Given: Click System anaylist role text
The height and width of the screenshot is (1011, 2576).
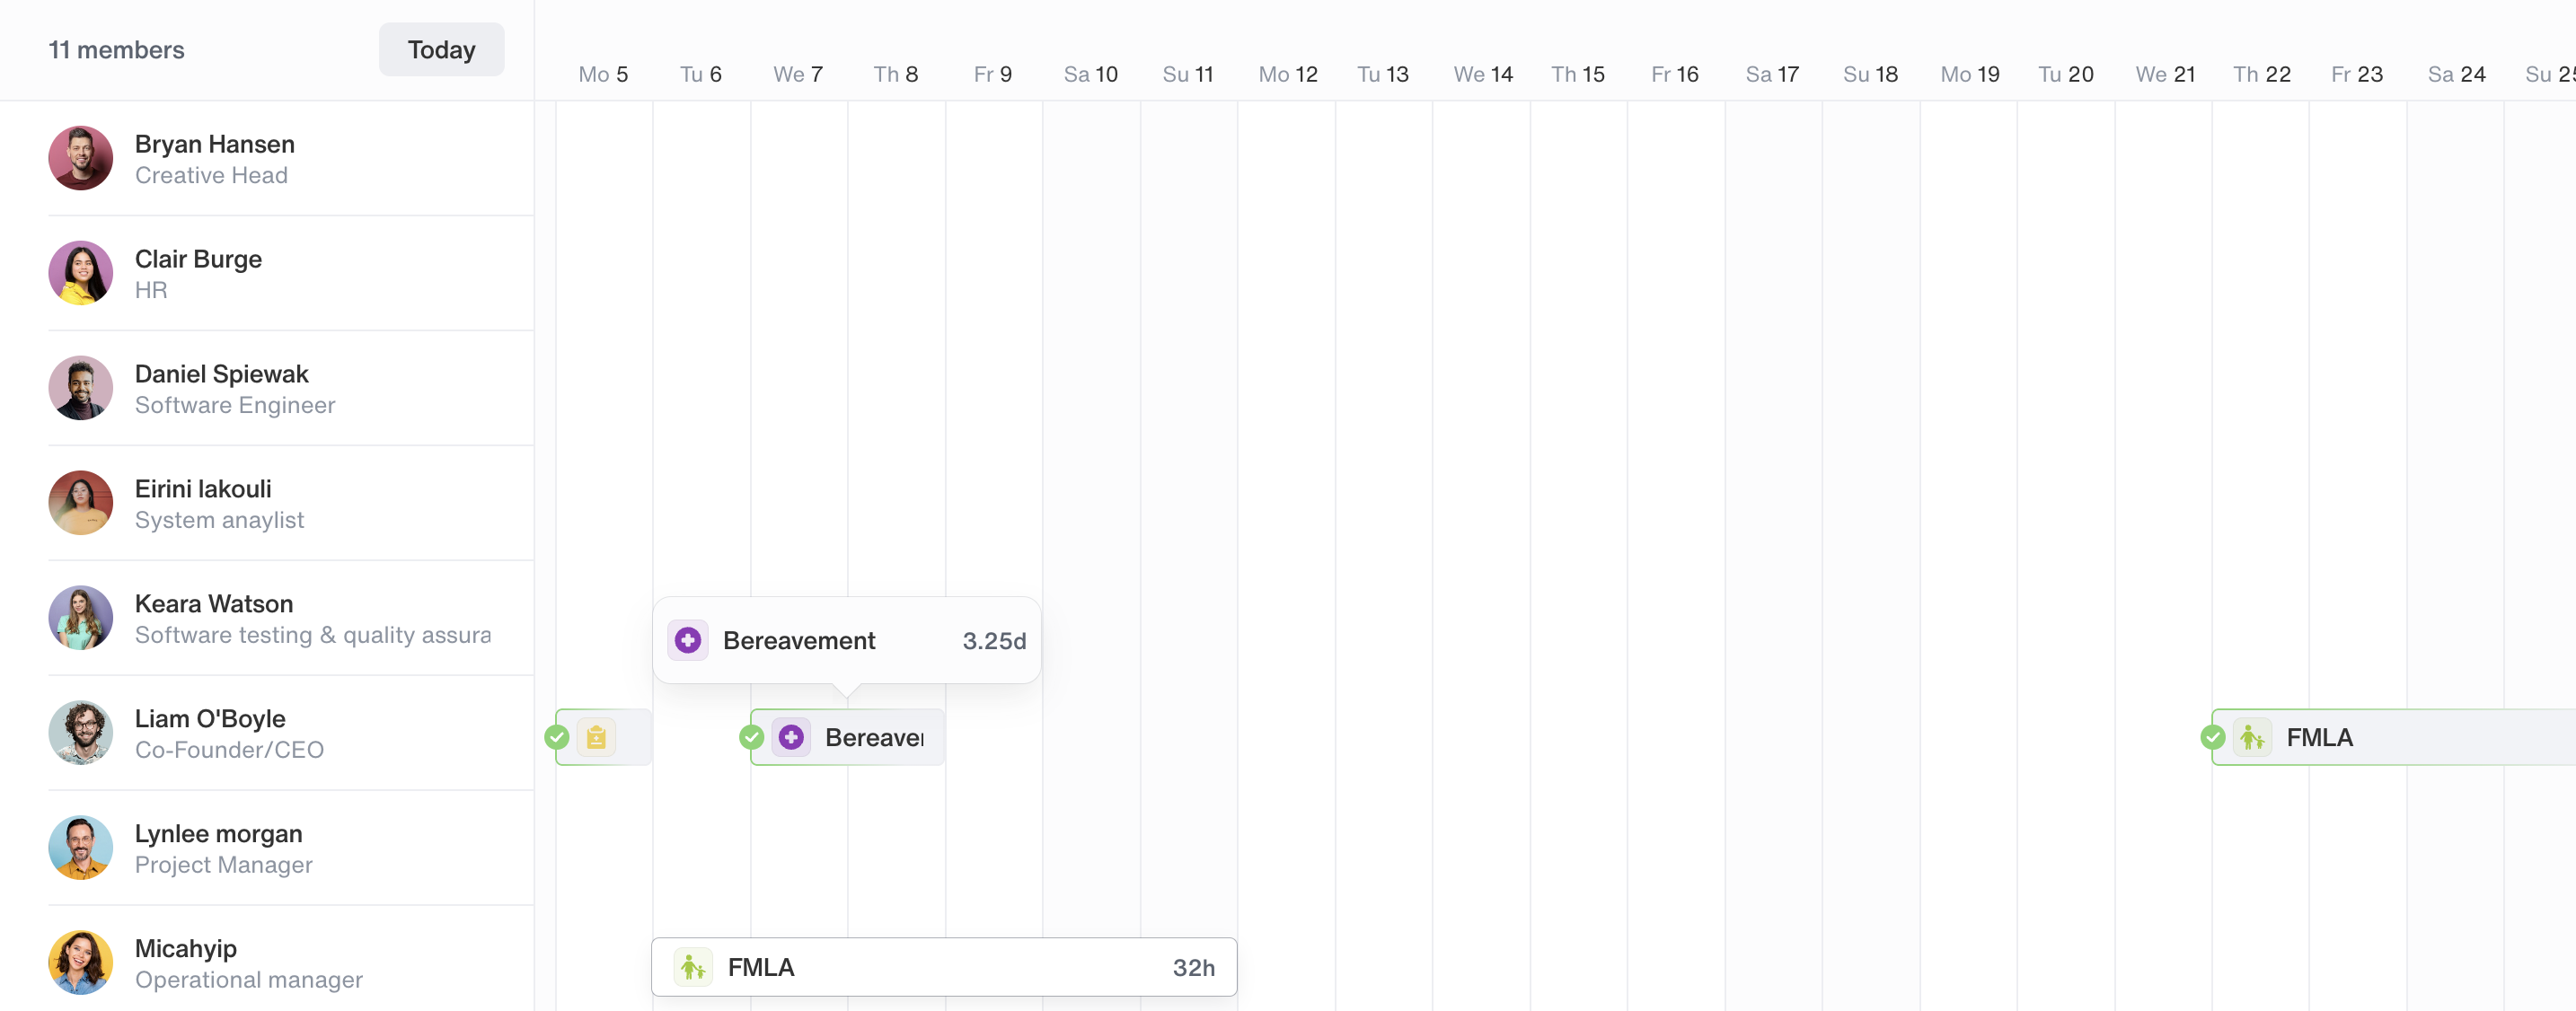Looking at the screenshot, I should point(219,520).
